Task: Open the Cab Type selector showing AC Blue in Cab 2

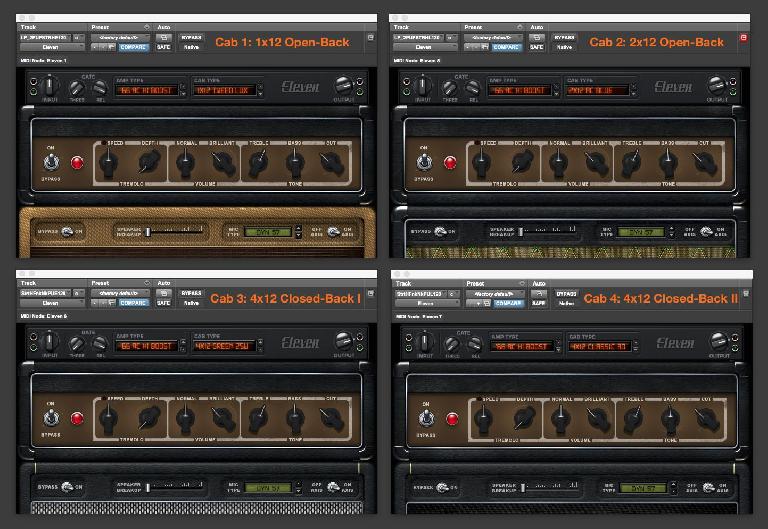Action: [x=598, y=91]
